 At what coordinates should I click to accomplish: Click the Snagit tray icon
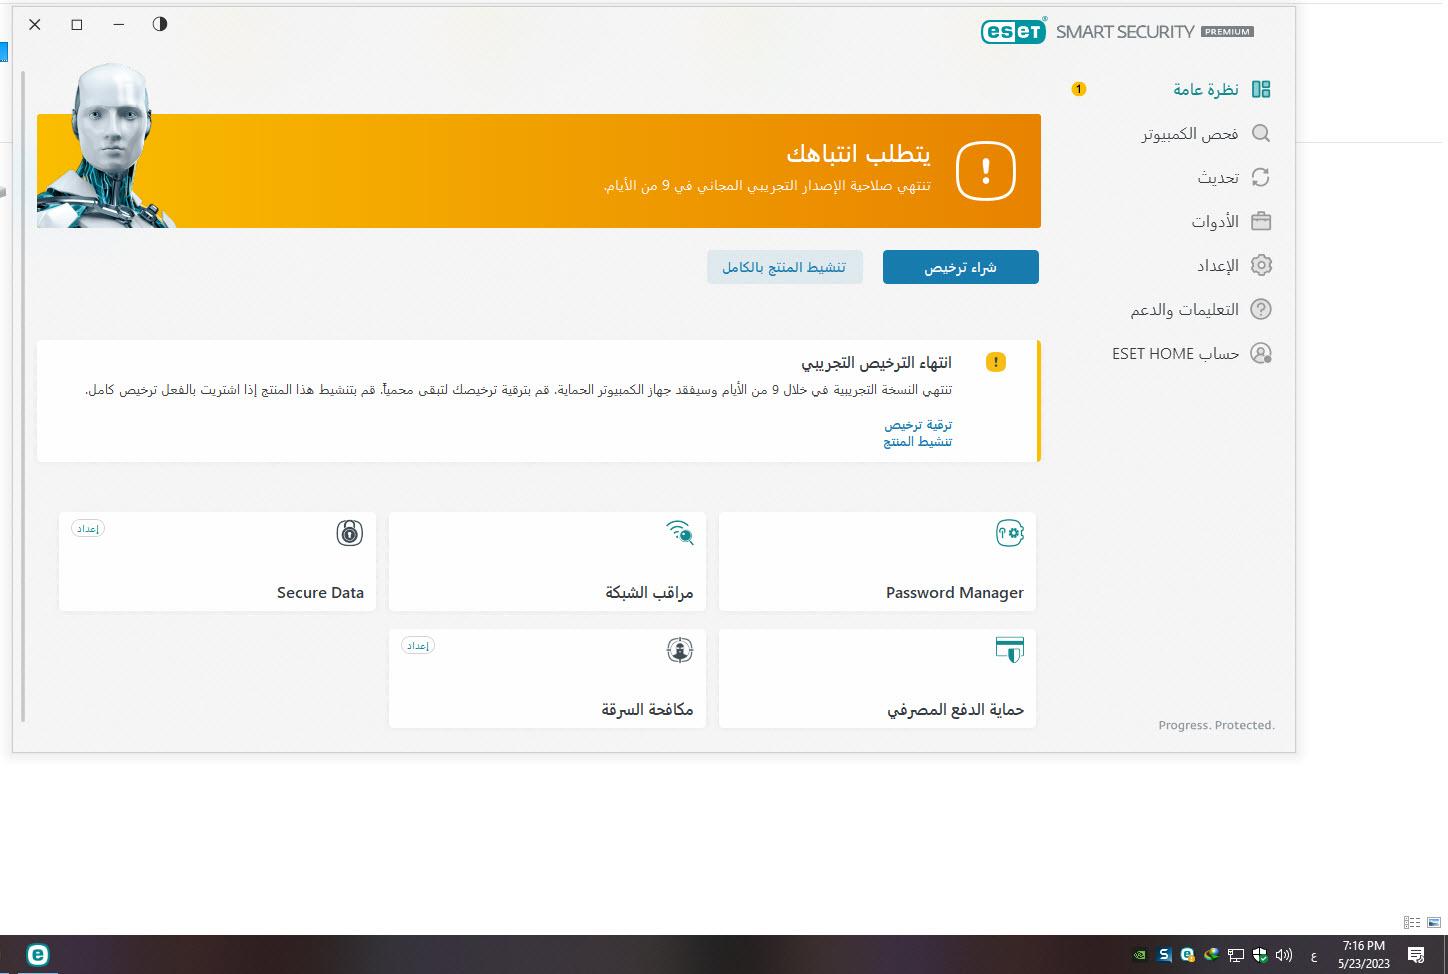click(1164, 955)
